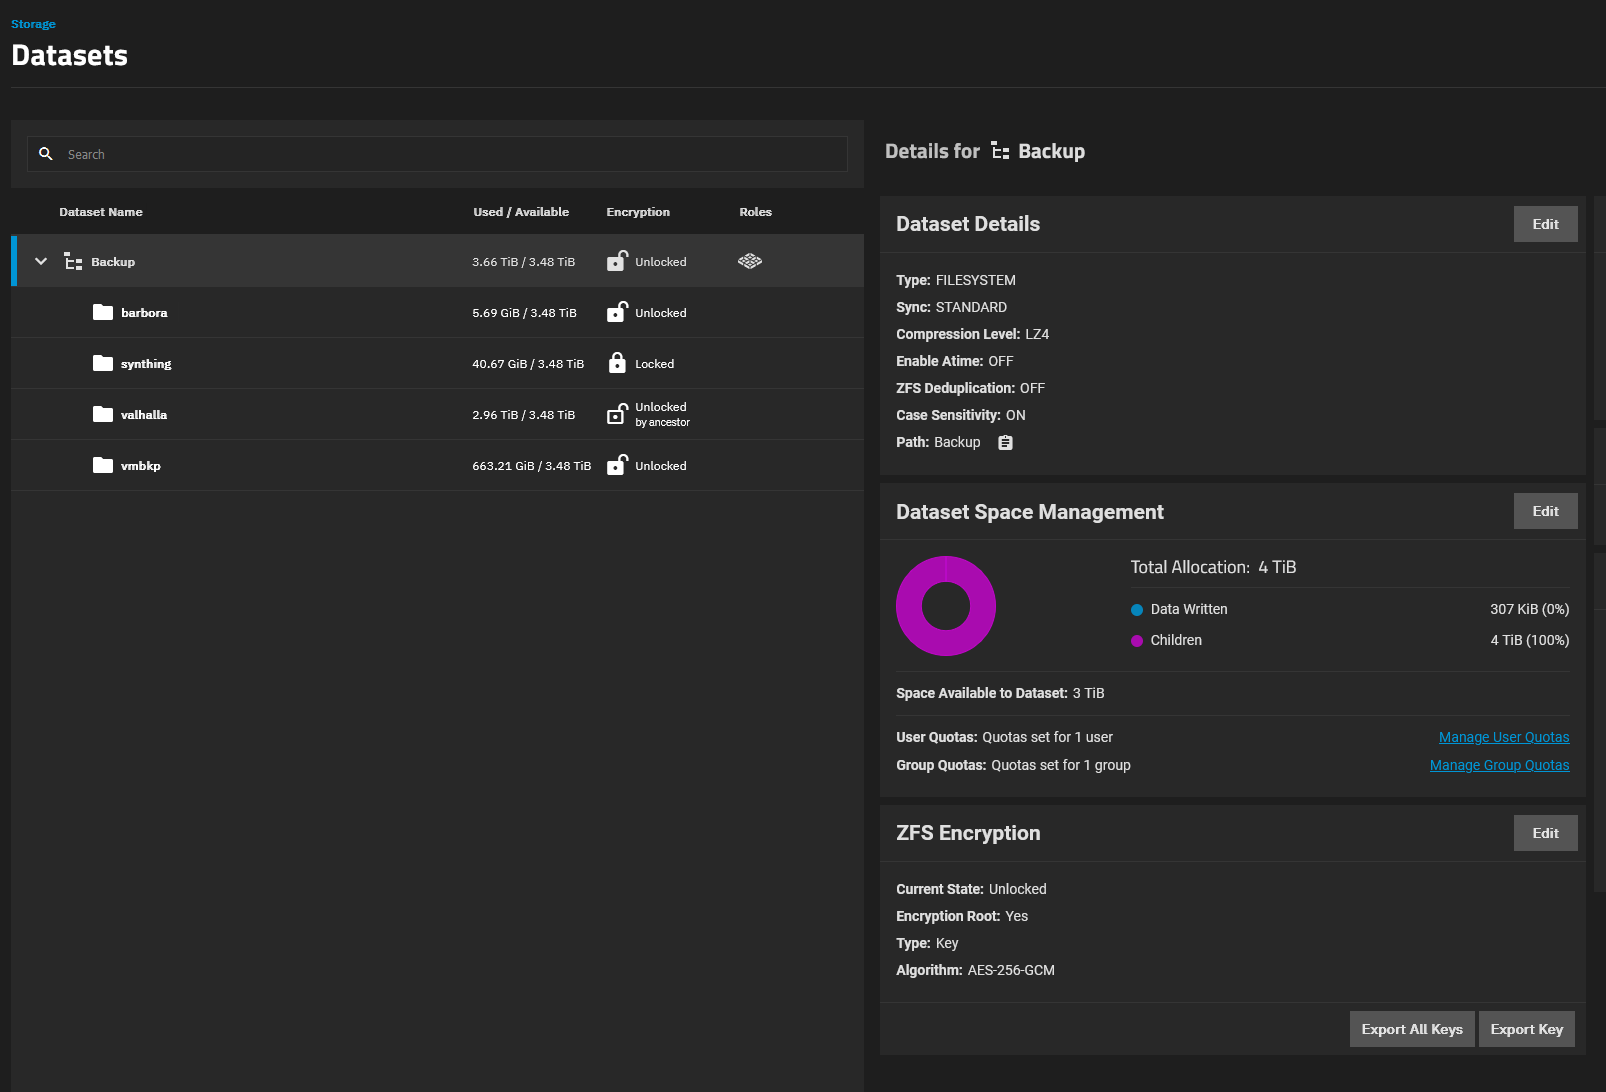Click the locked padlock icon for synthing
Image resolution: width=1606 pixels, height=1092 pixels.
pyautogui.click(x=617, y=363)
